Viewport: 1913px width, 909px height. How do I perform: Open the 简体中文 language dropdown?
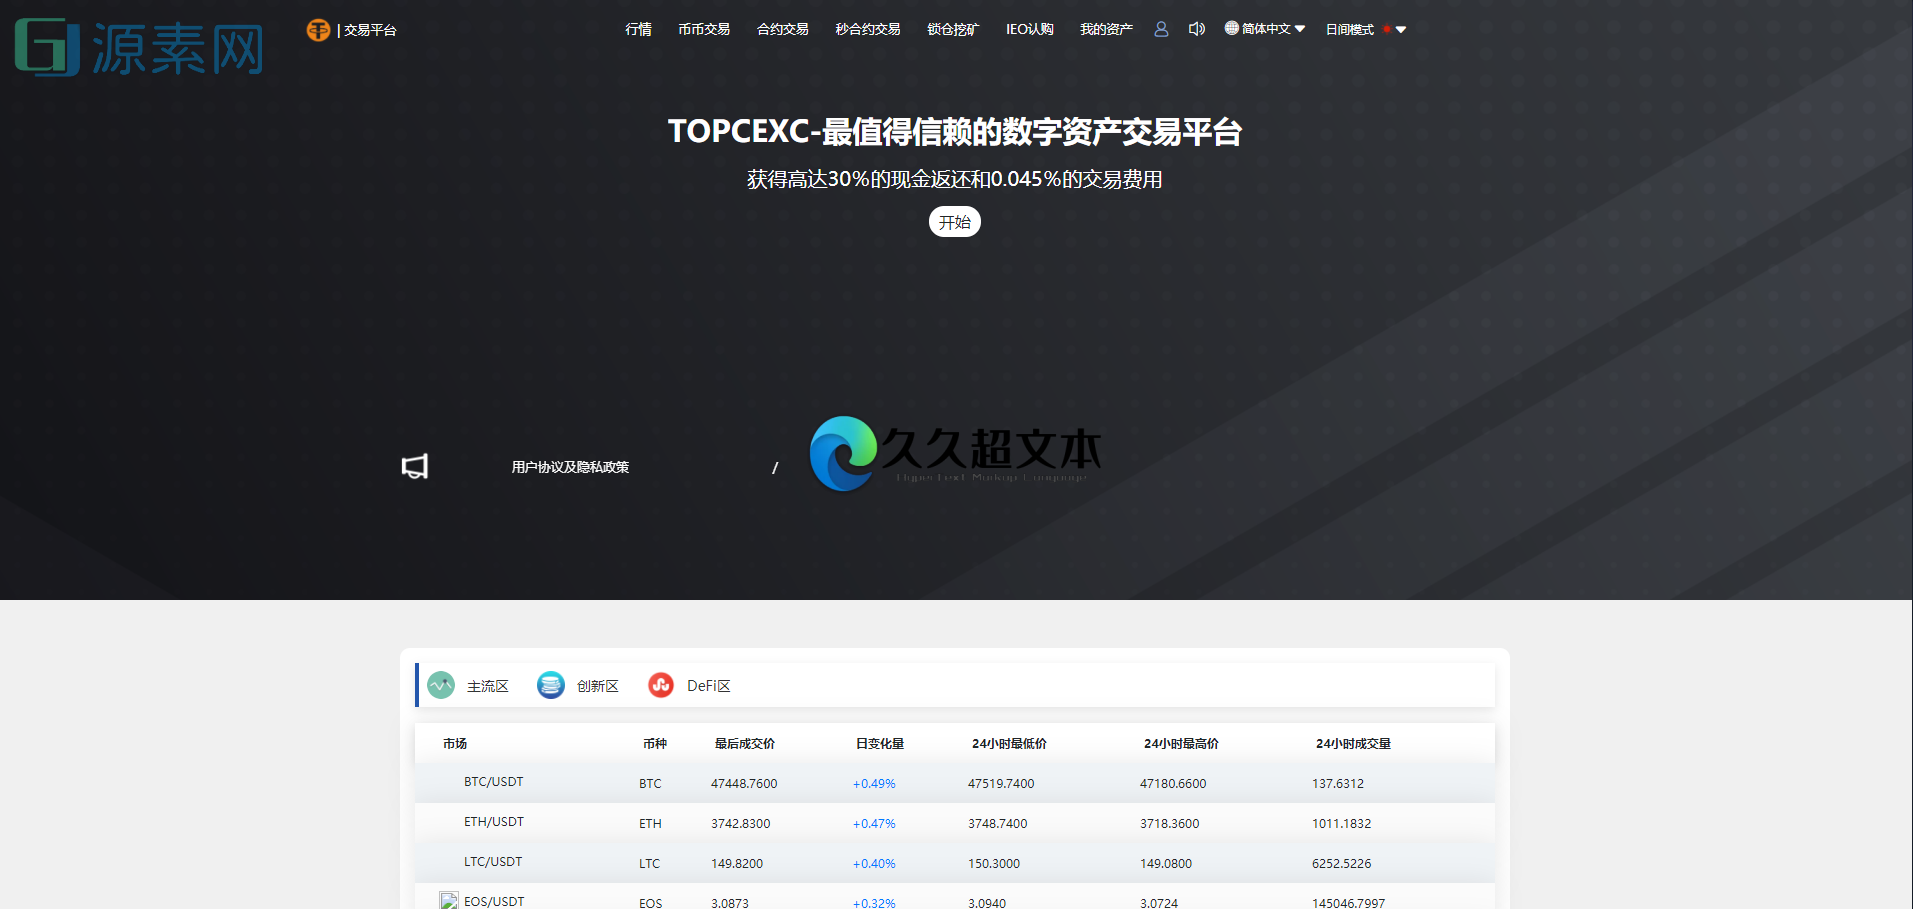click(x=1264, y=28)
